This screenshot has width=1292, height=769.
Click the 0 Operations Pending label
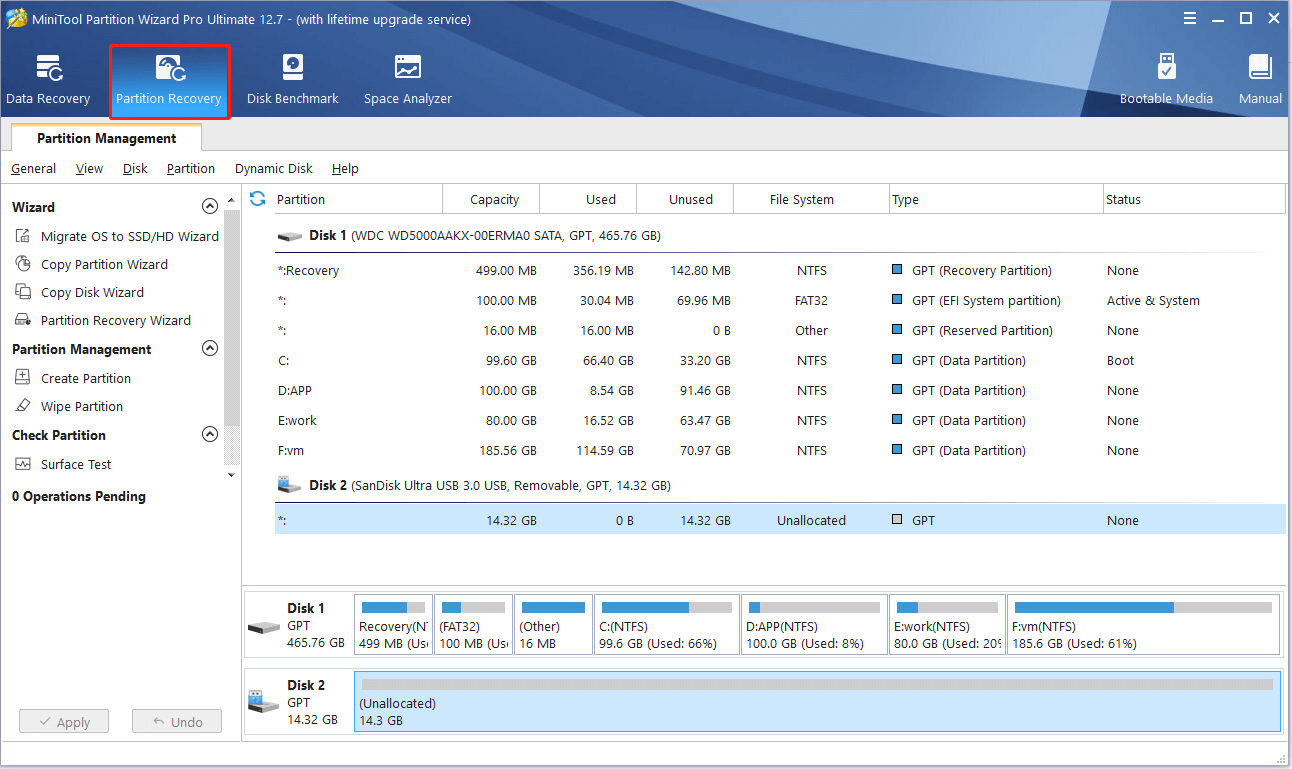click(x=79, y=496)
